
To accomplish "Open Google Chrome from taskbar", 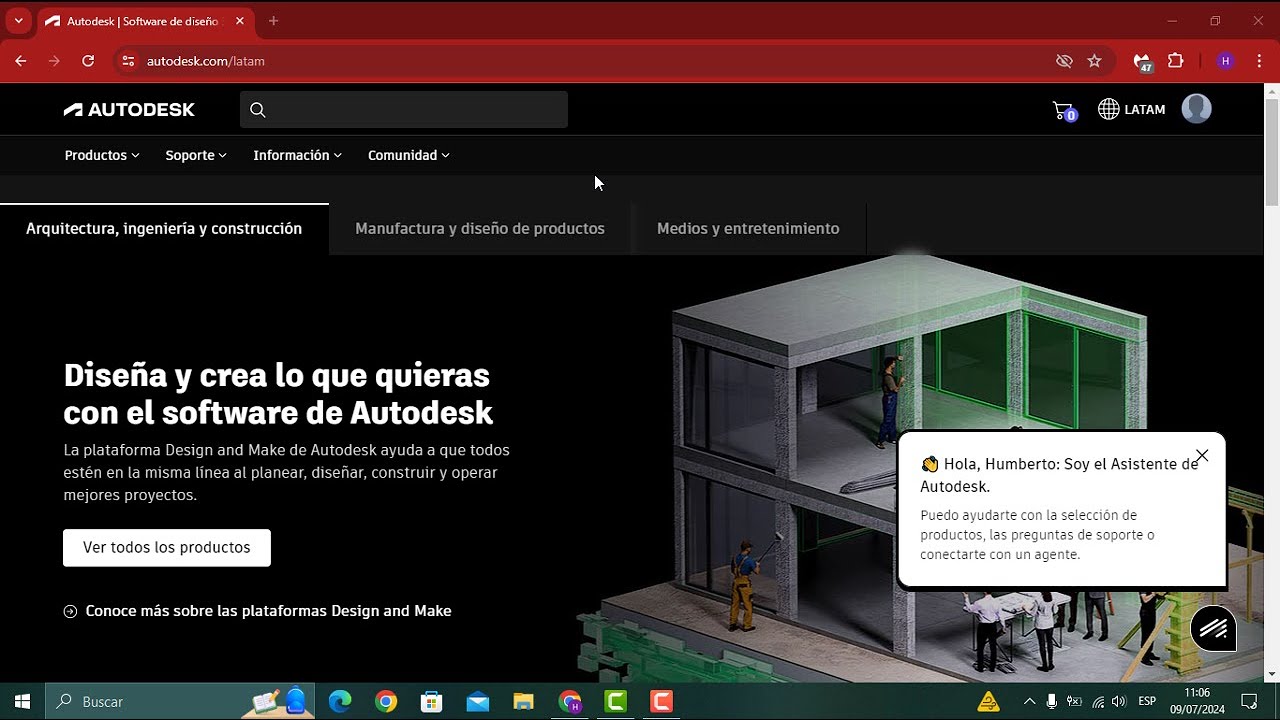I will 386,701.
